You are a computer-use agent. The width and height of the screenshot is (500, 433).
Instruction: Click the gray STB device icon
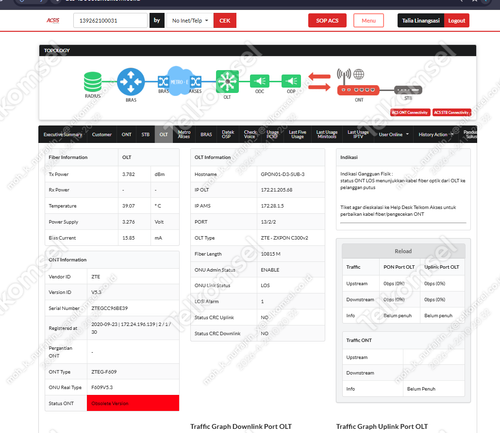[x=408, y=90]
